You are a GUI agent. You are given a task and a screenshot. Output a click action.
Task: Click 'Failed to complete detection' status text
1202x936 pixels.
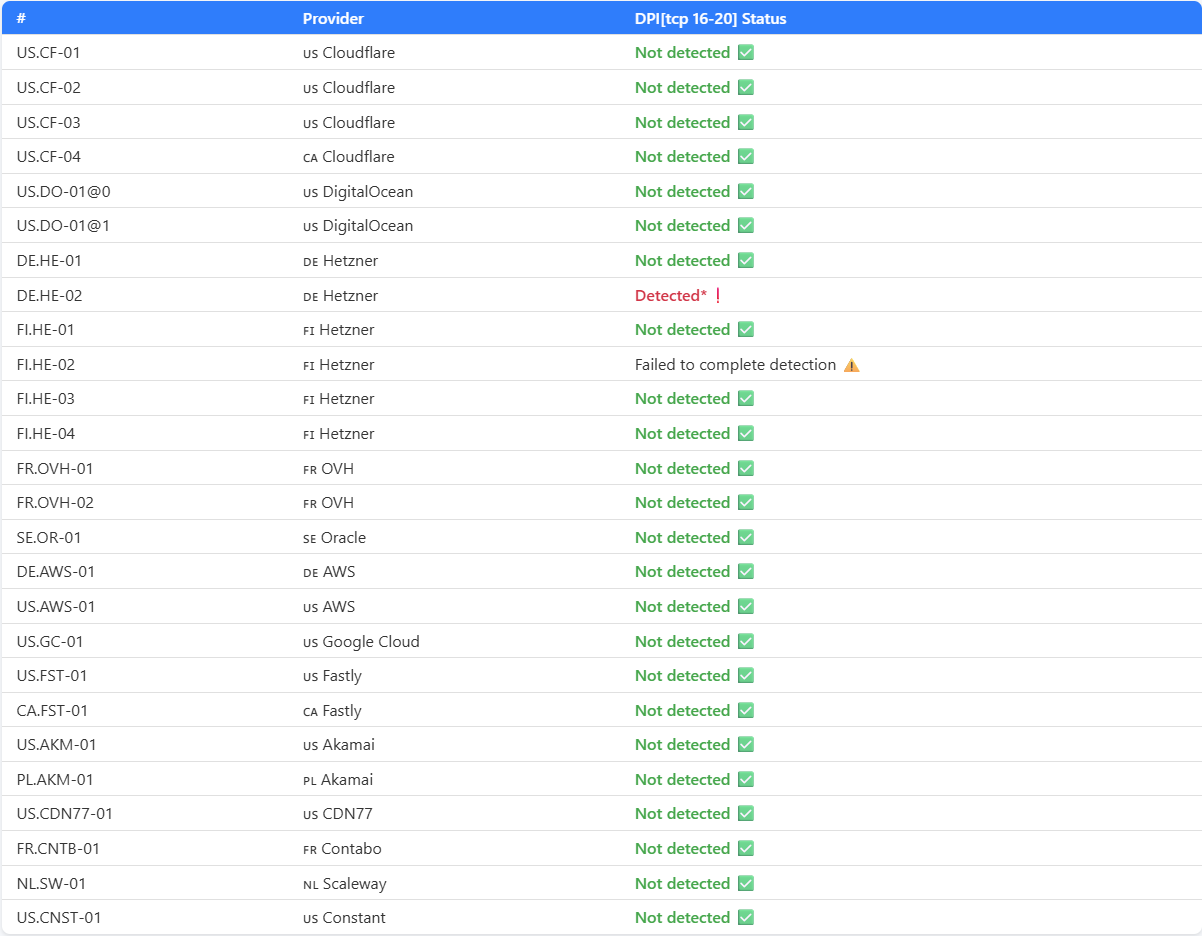735,365
